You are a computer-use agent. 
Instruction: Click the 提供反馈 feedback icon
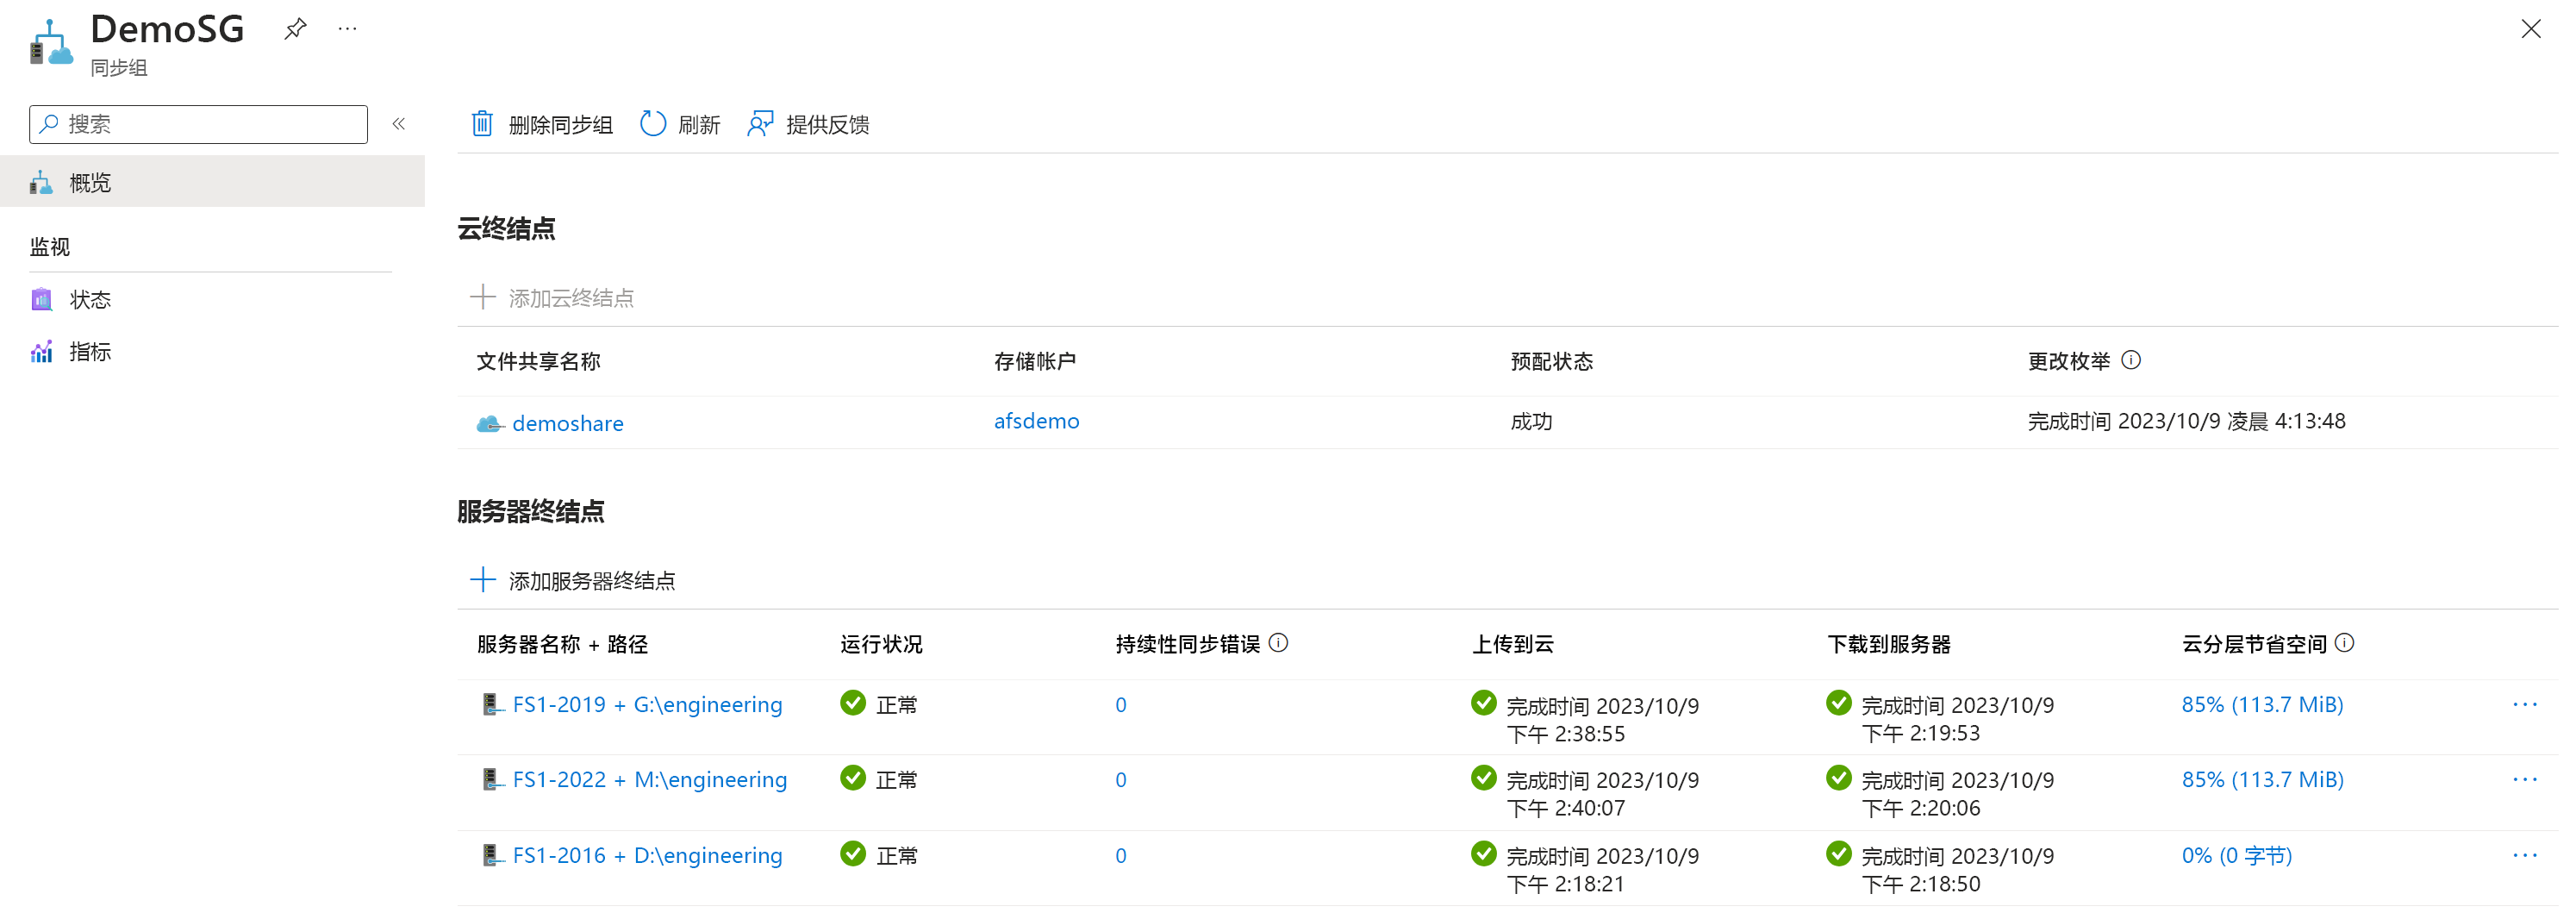tap(760, 124)
